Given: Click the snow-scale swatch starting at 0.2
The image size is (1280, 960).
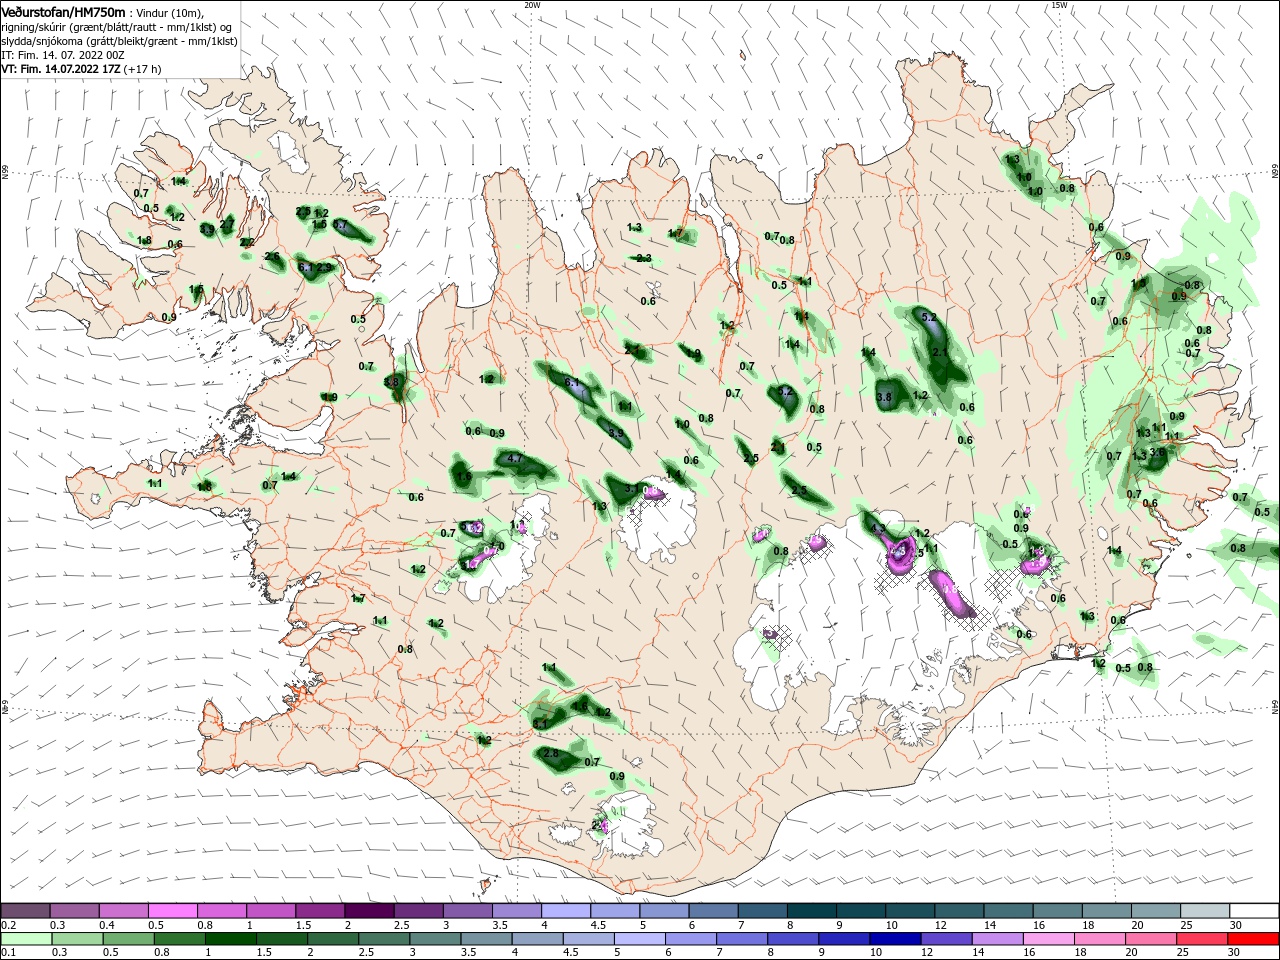Looking at the screenshot, I should coord(26,911).
